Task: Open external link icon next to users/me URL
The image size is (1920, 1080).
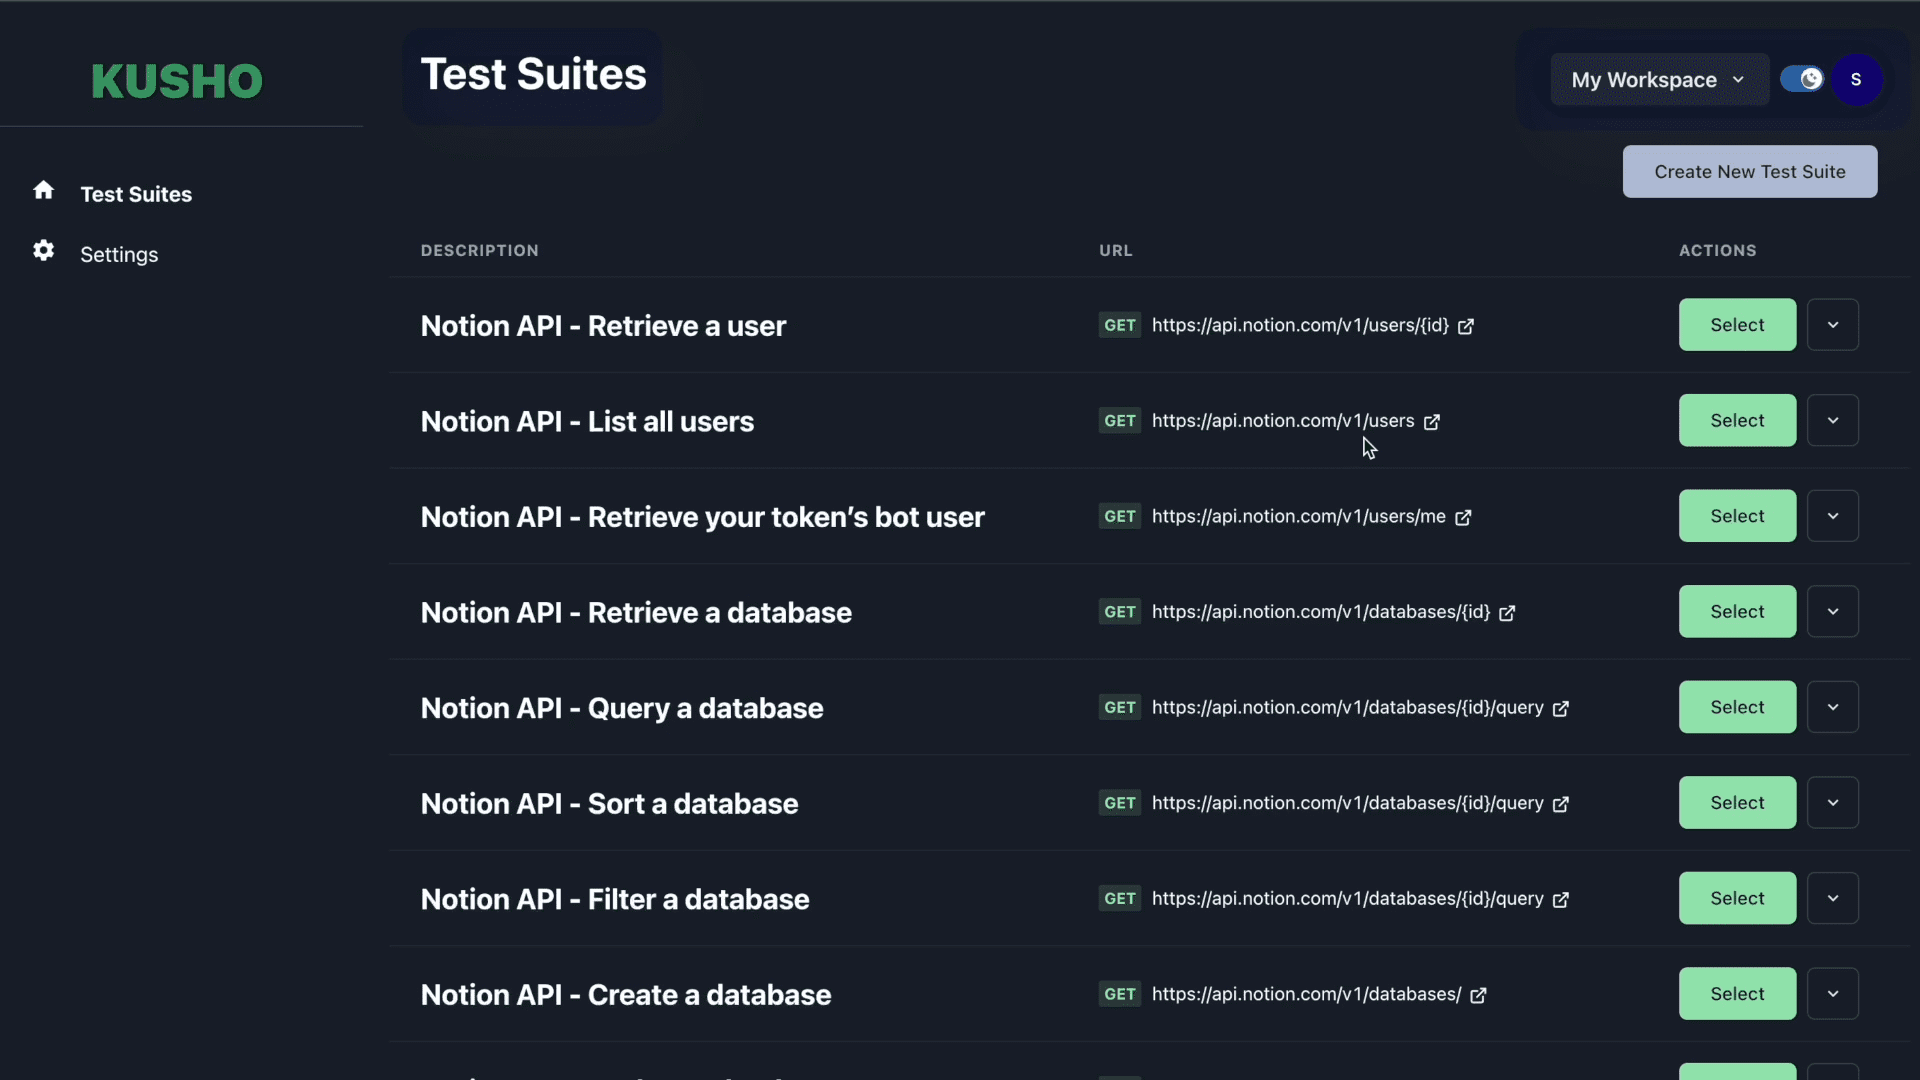Action: (x=1463, y=517)
